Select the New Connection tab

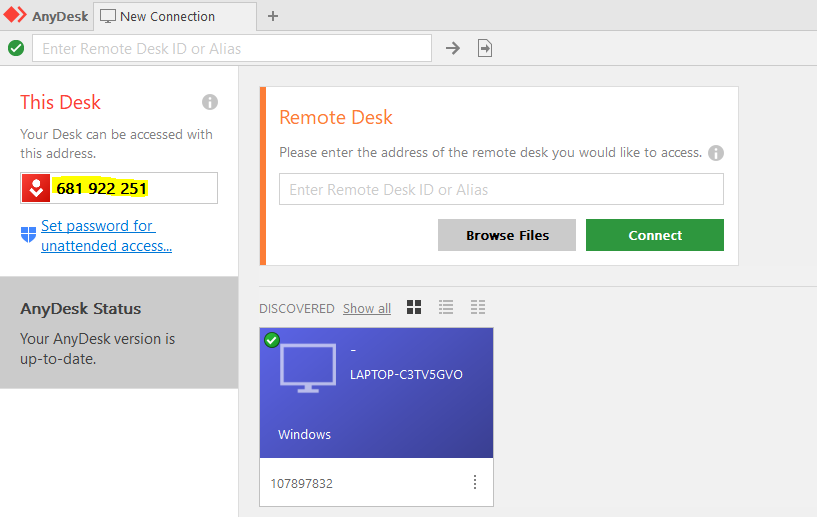(175, 17)
